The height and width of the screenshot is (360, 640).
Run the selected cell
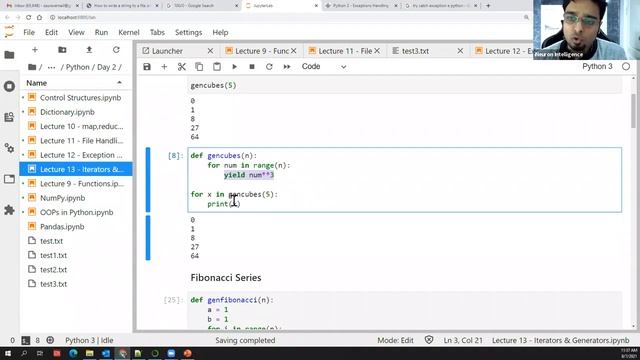coord(234,67)
